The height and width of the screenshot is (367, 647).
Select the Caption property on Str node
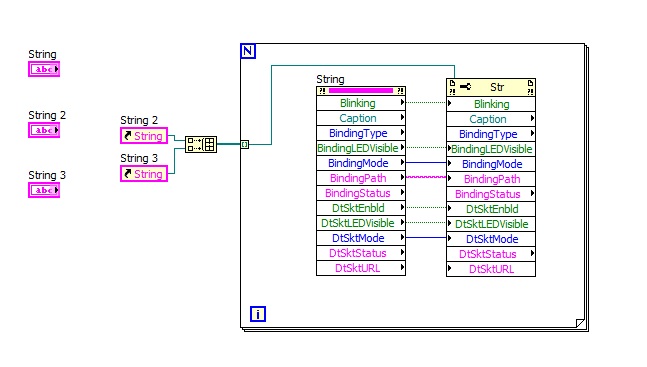491,119
